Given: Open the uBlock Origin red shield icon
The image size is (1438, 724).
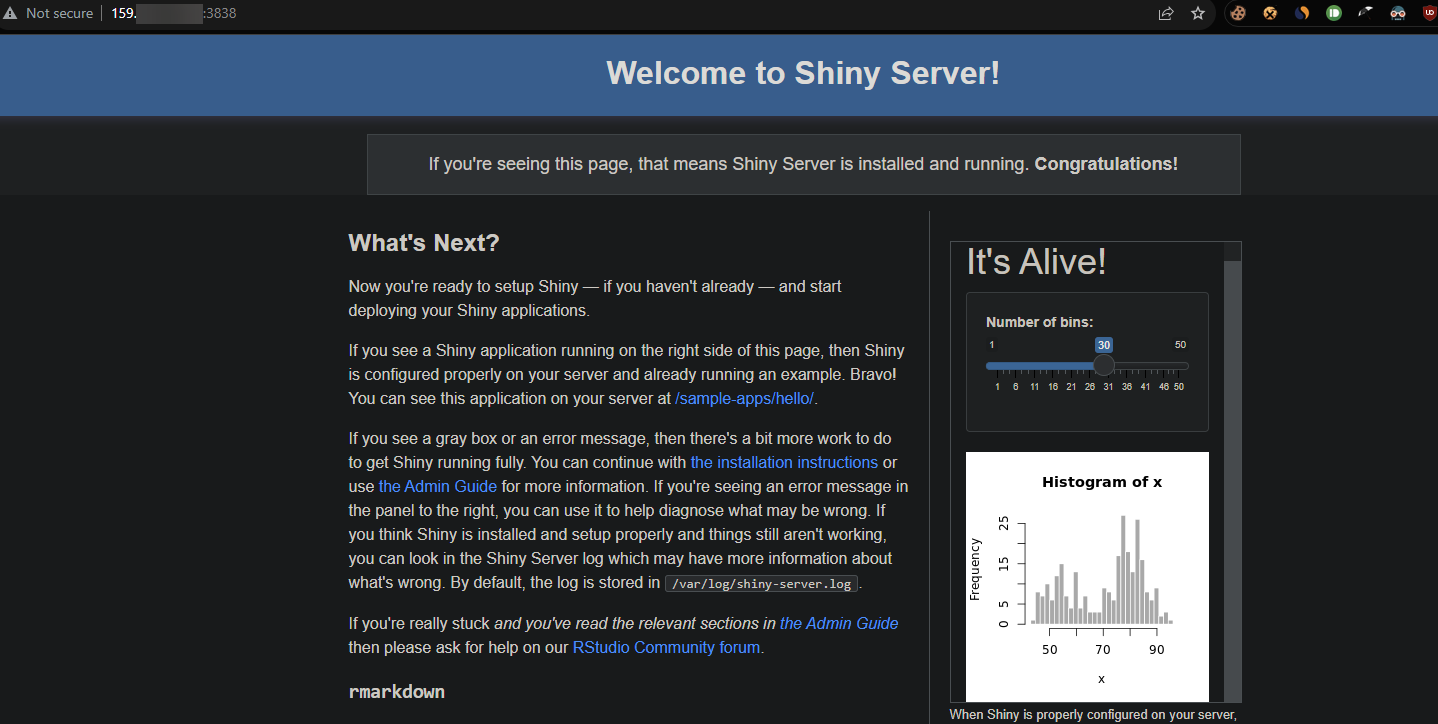Looking at the screenshot, I should point(1428,14).
